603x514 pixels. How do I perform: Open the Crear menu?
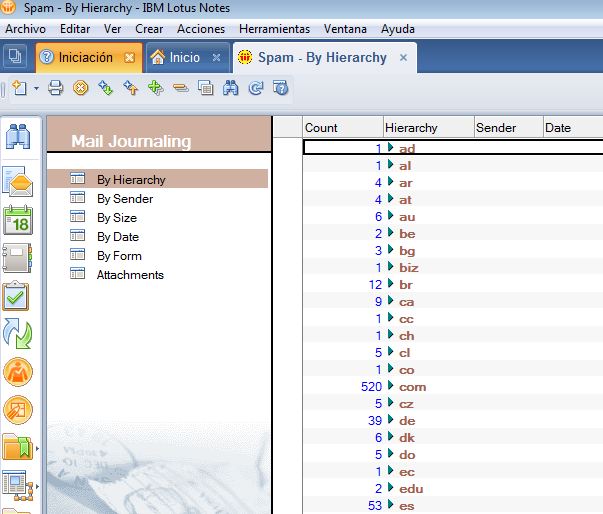point(149,29)
